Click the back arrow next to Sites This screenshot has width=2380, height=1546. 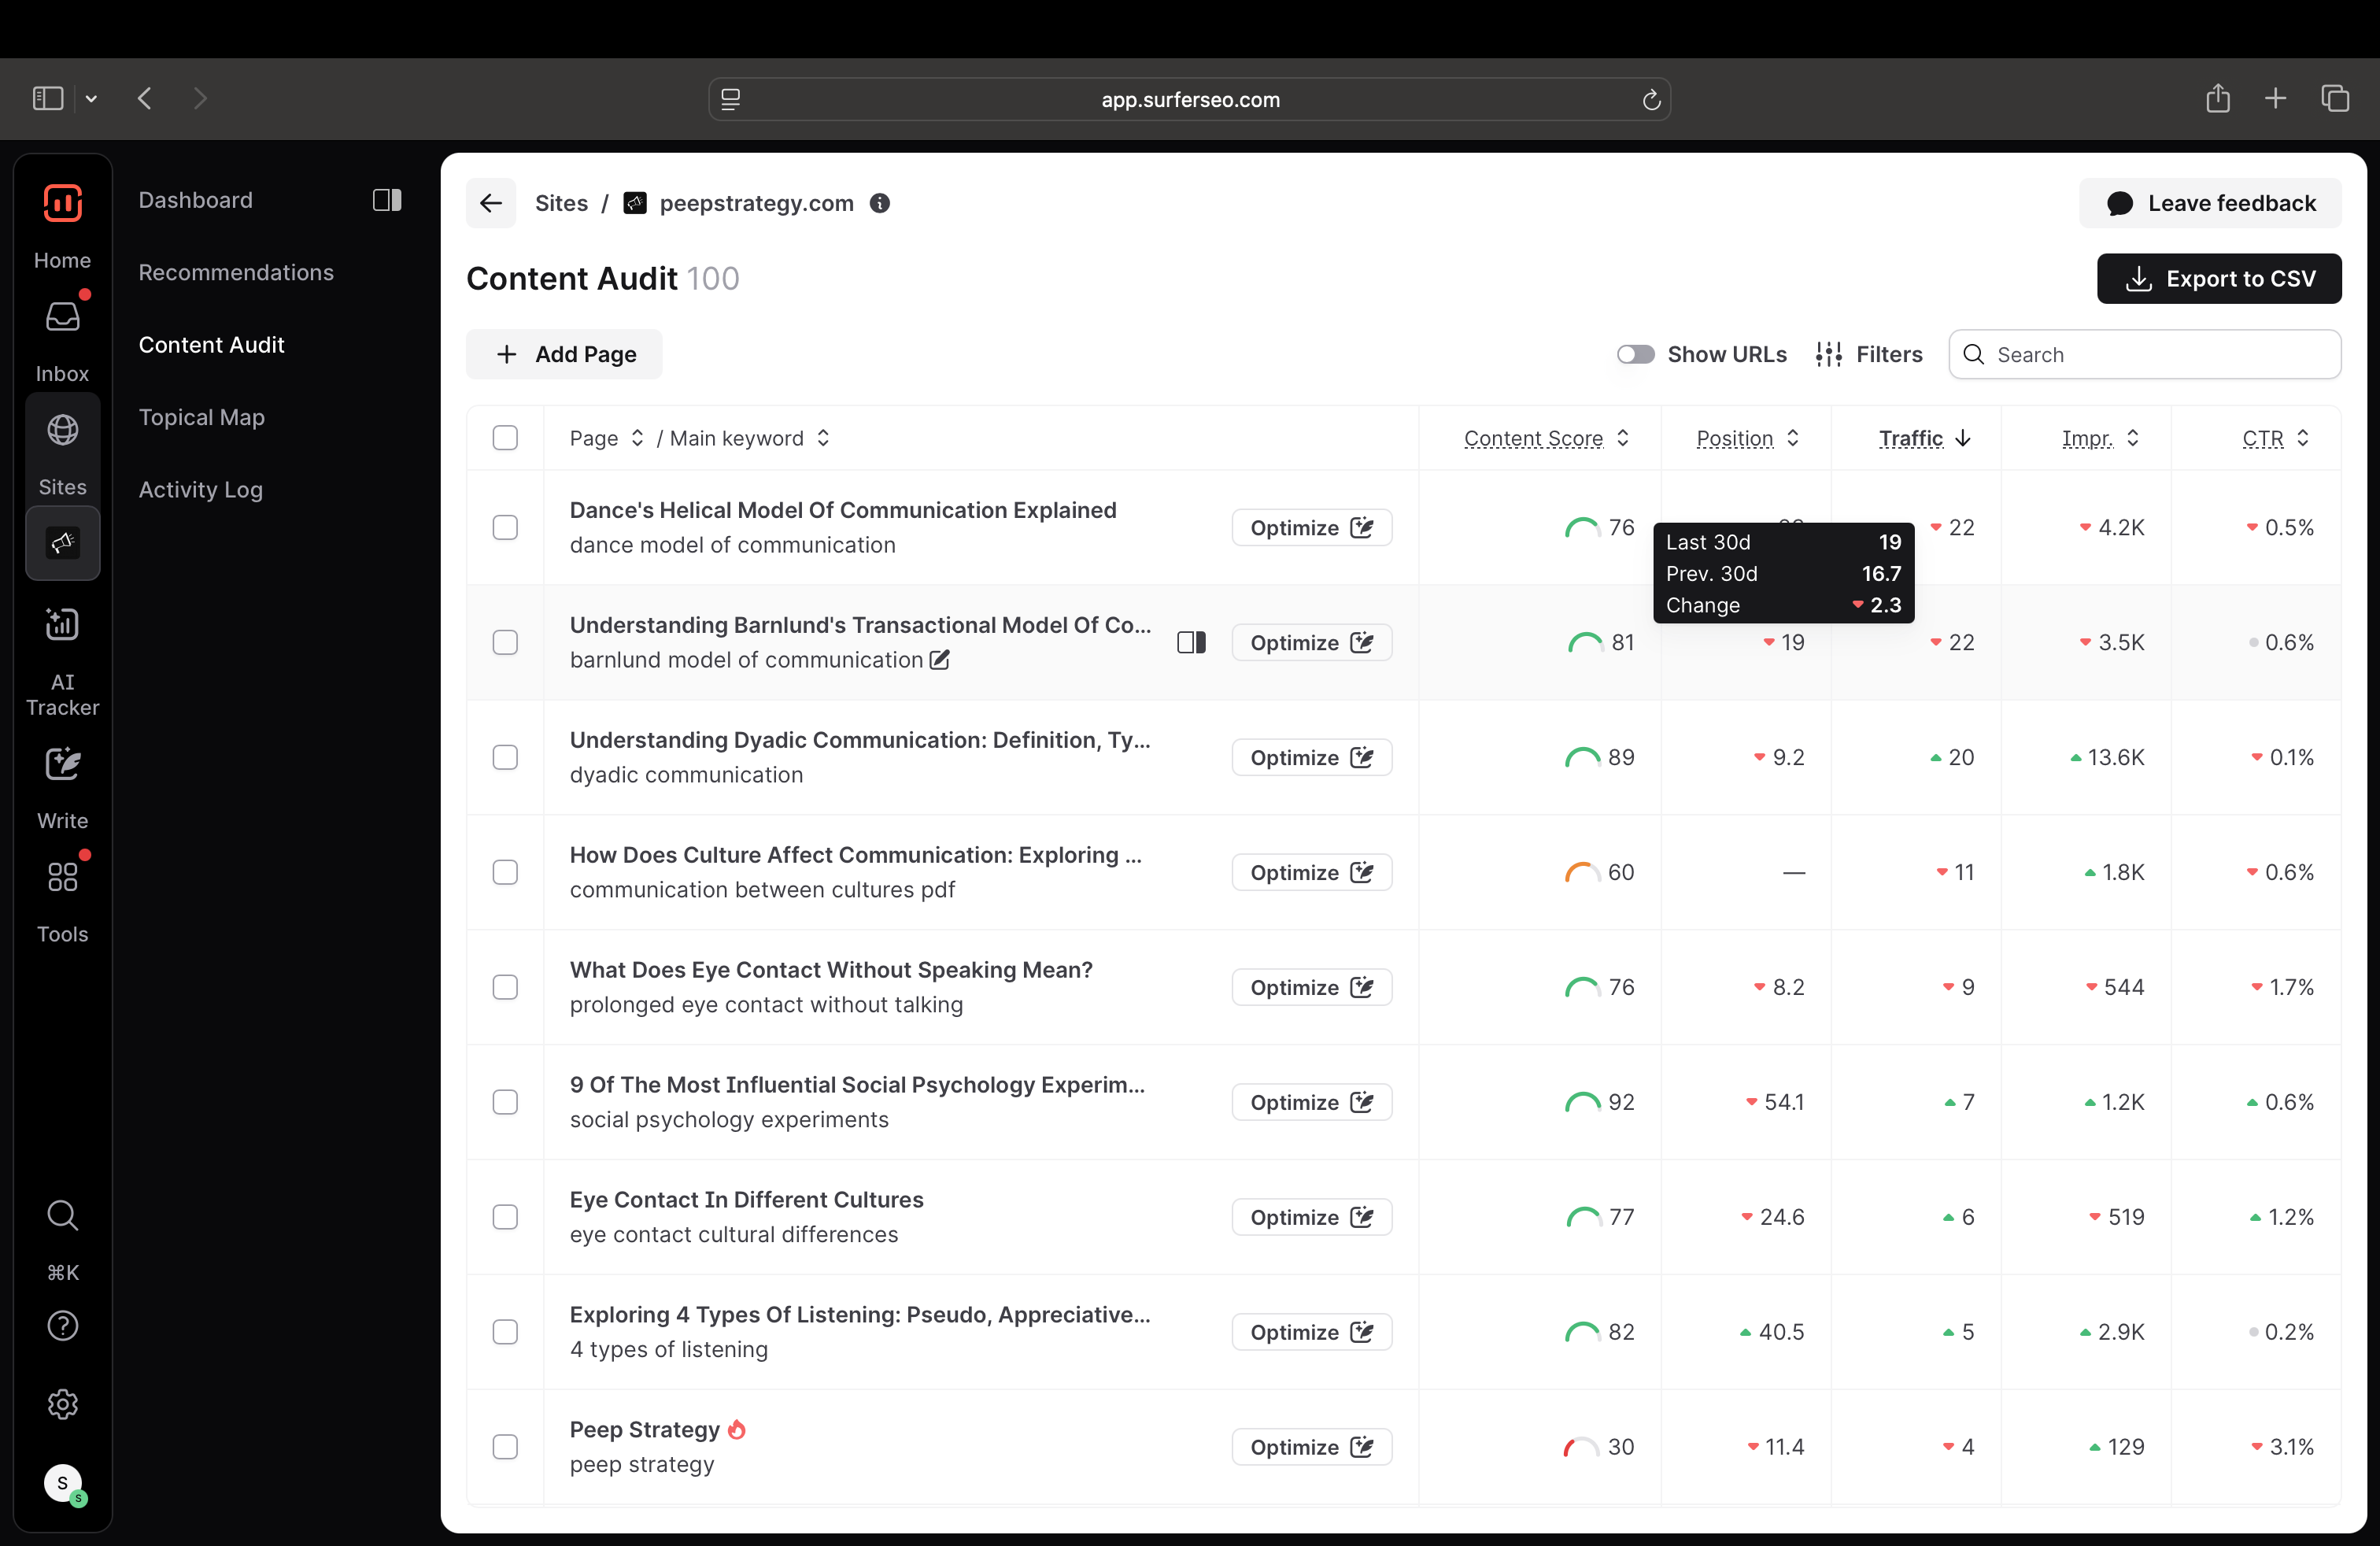[x=491, y=204]
